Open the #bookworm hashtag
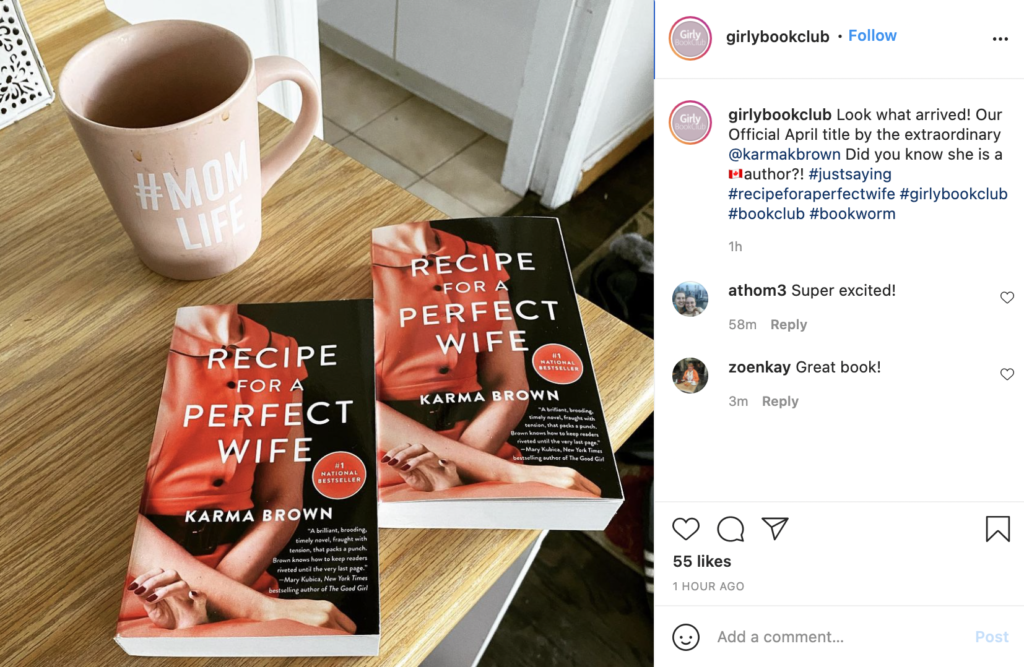 pyautogui.click(x=852, y=213)
